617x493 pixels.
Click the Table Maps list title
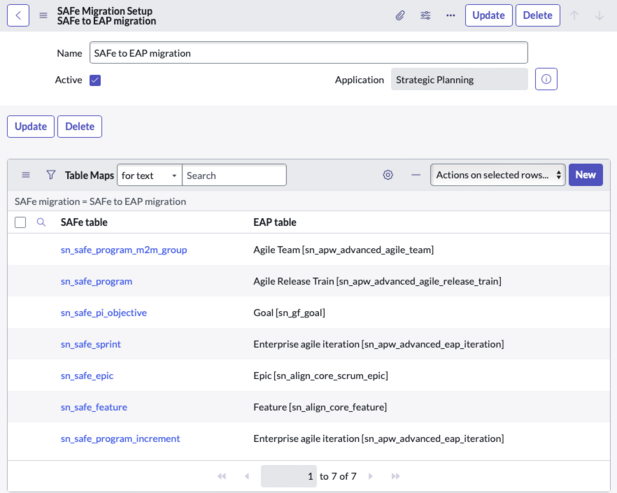[x=89, y=175]
